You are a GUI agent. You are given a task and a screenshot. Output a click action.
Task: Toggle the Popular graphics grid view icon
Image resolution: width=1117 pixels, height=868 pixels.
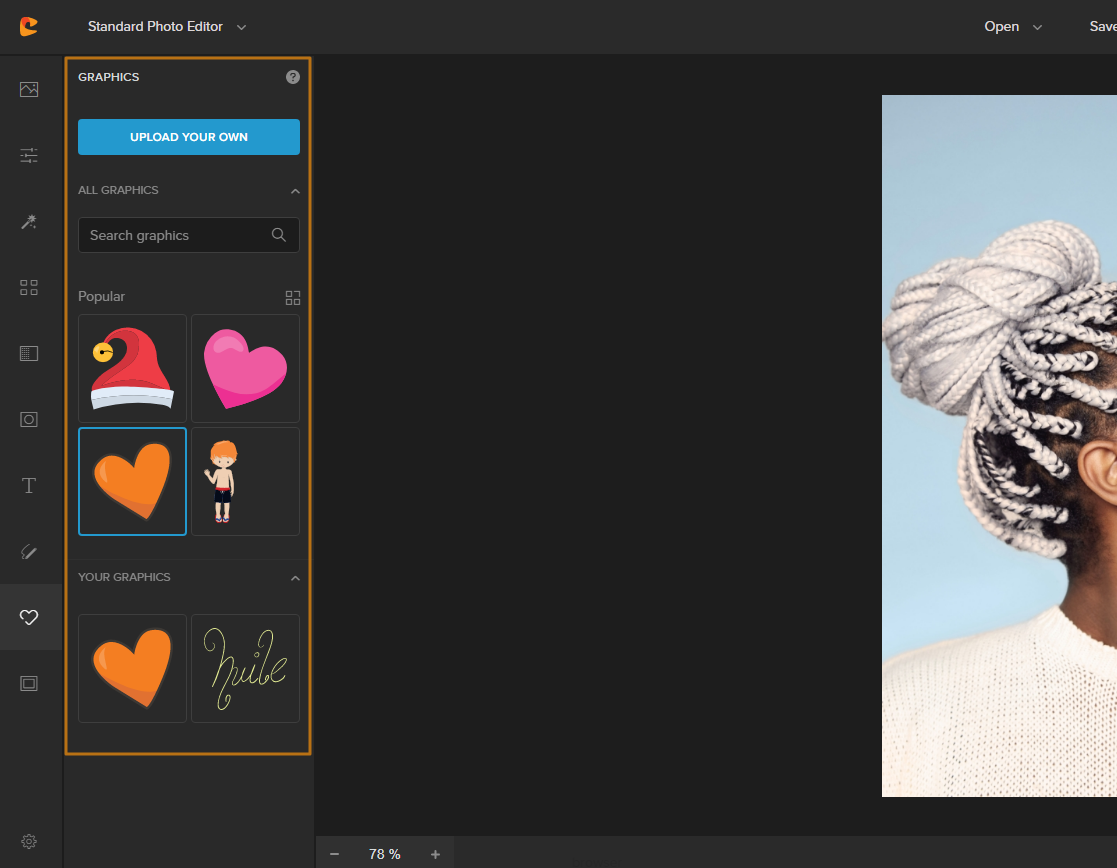click(x=292, y=297)
